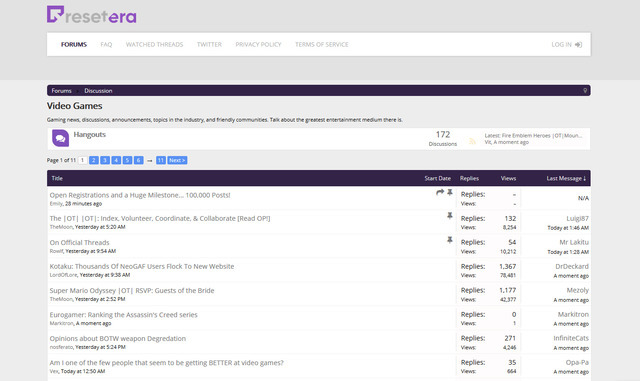Click last poster Opa-Pa

pyautogui.click(x=577, y=362)
